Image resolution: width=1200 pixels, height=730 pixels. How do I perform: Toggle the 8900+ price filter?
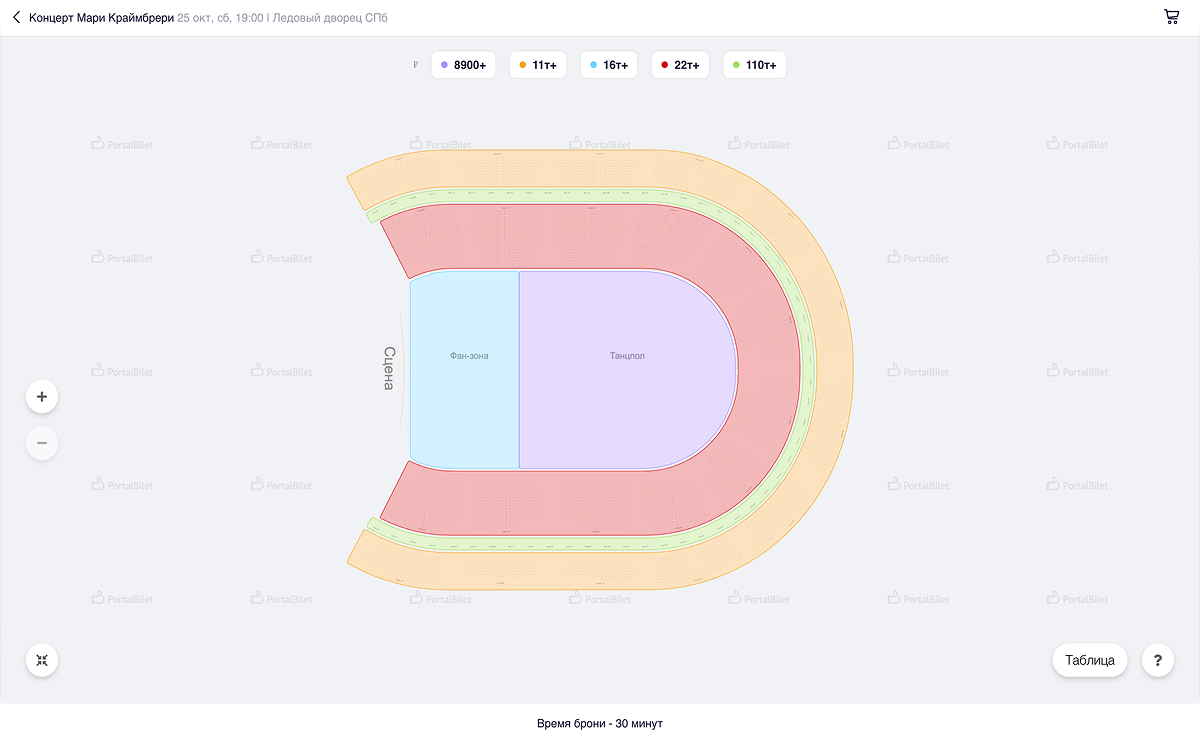click(x=463, y=65)
